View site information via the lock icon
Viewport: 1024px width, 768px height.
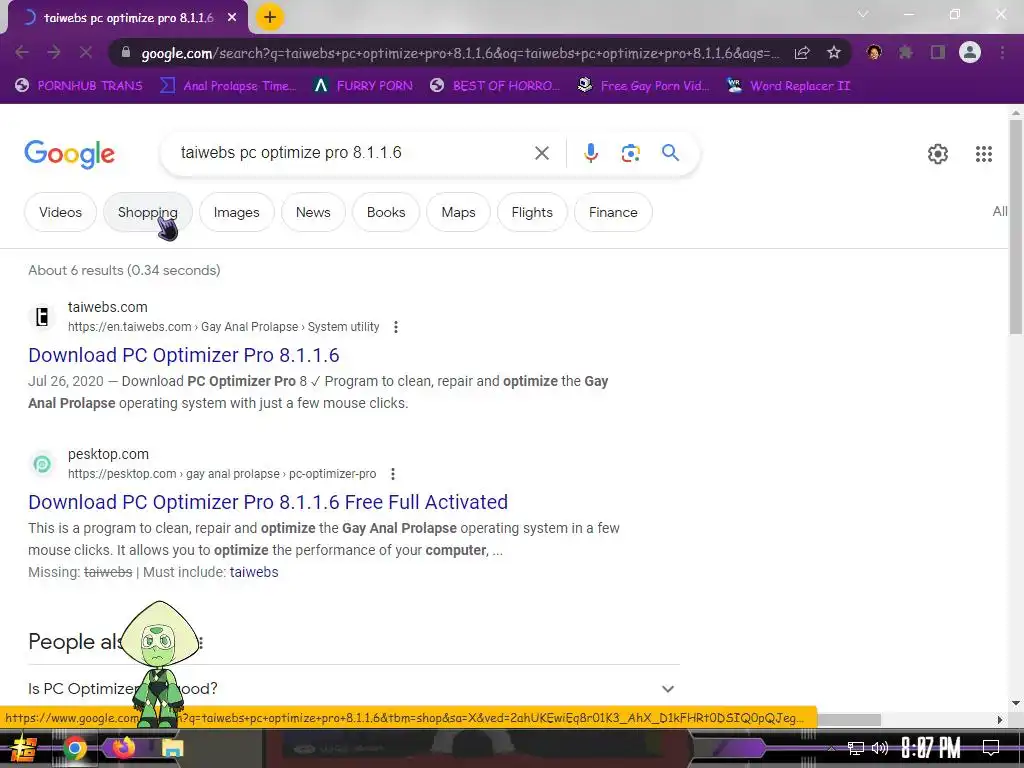(x=126, y=53)
